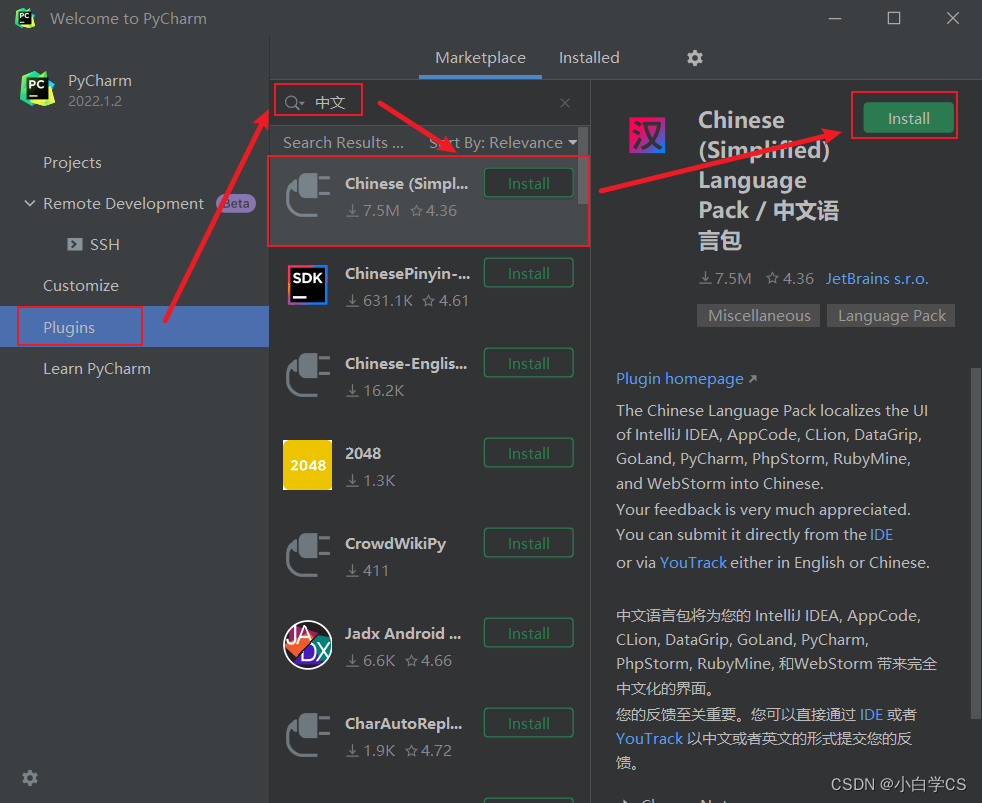Click the Chinese (Simpl... plugin plug icon
The width and height of the screenshot is (982, 803).
click(308, 196)
